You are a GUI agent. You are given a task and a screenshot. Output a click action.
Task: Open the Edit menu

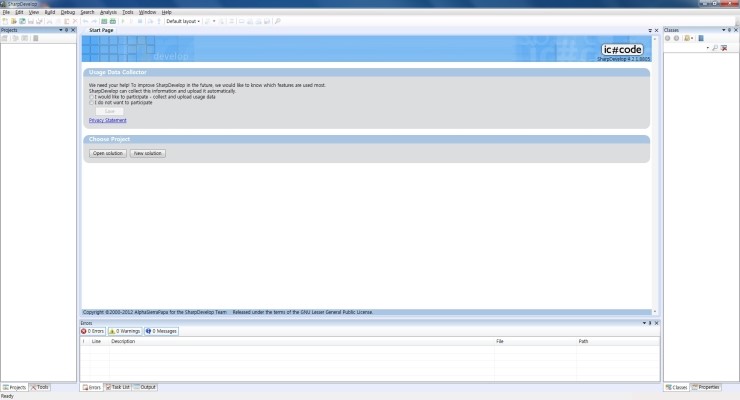pos(19,12)
